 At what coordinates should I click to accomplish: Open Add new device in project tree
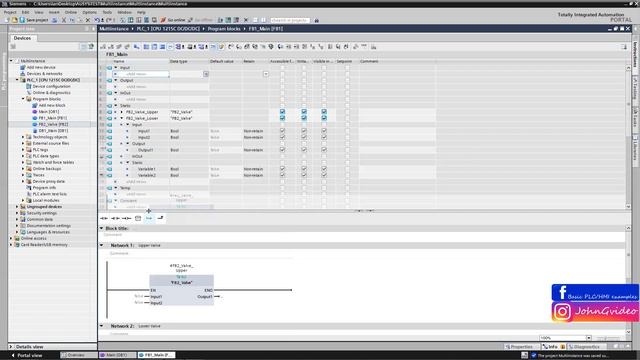tap(41, 67)
